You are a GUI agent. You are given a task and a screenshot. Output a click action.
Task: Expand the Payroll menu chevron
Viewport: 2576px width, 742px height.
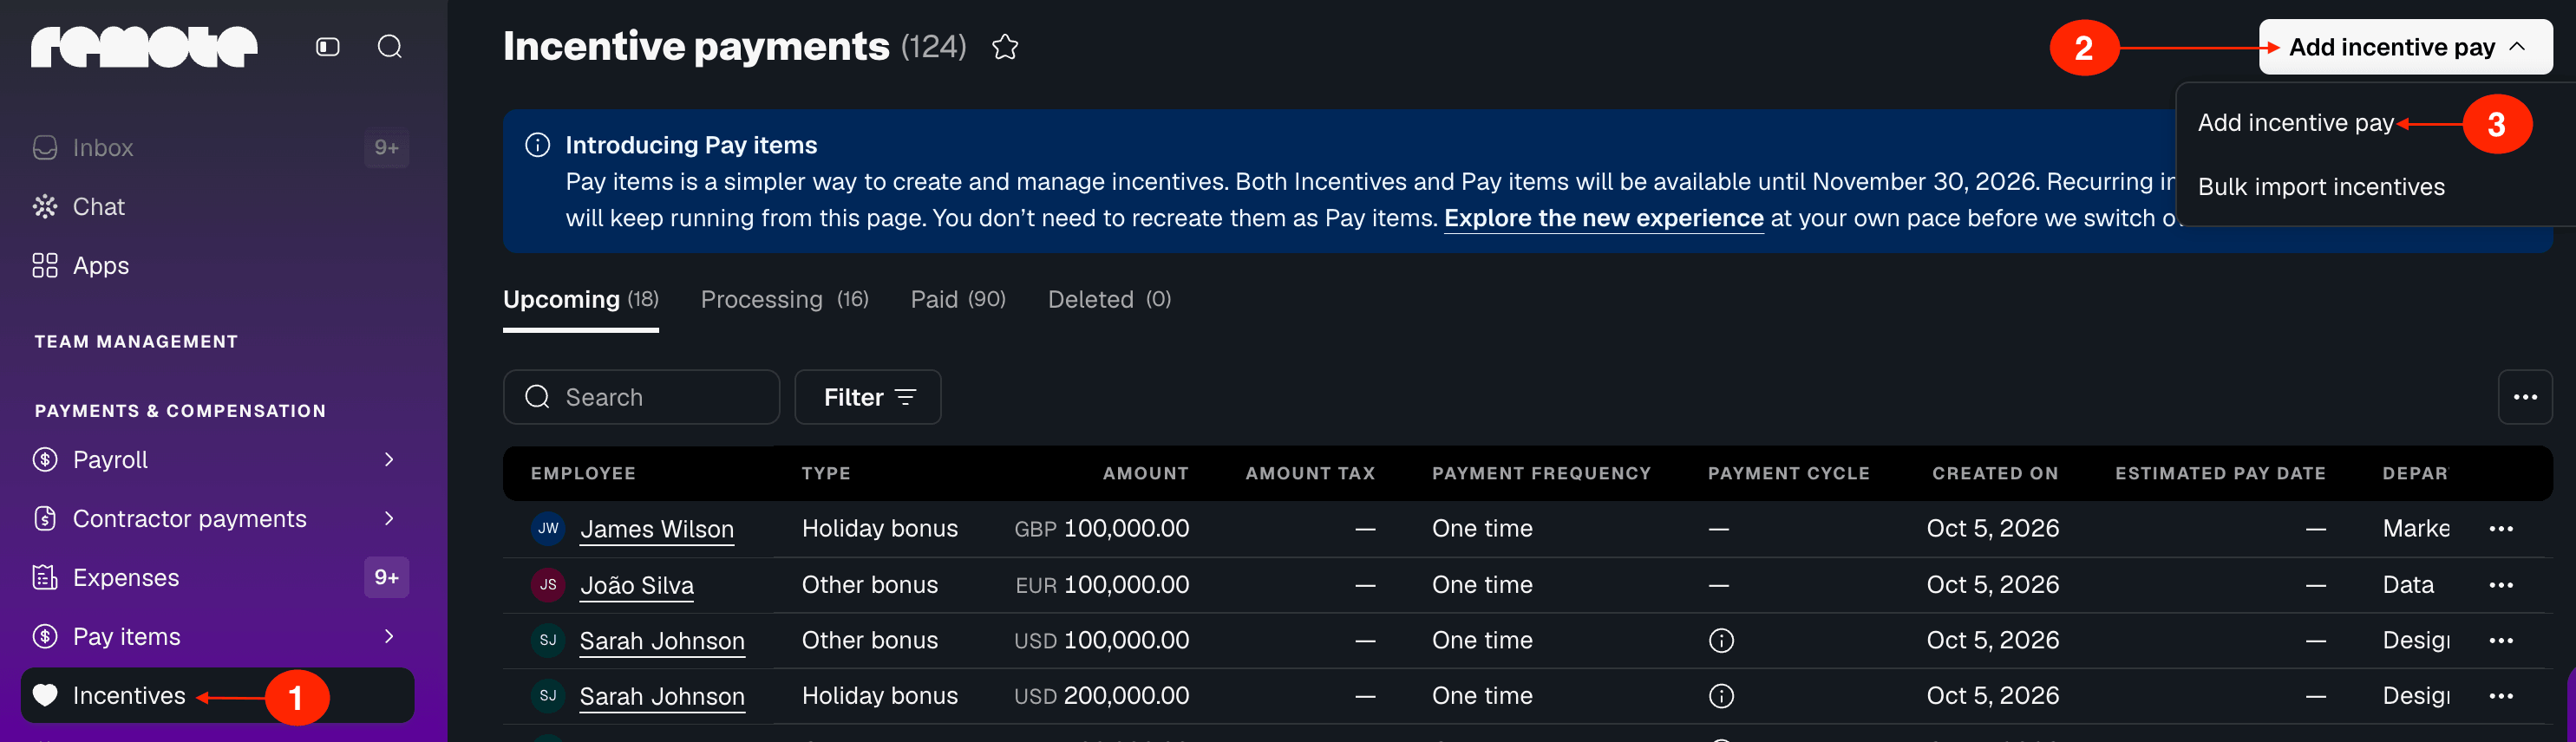click(389, 459)
